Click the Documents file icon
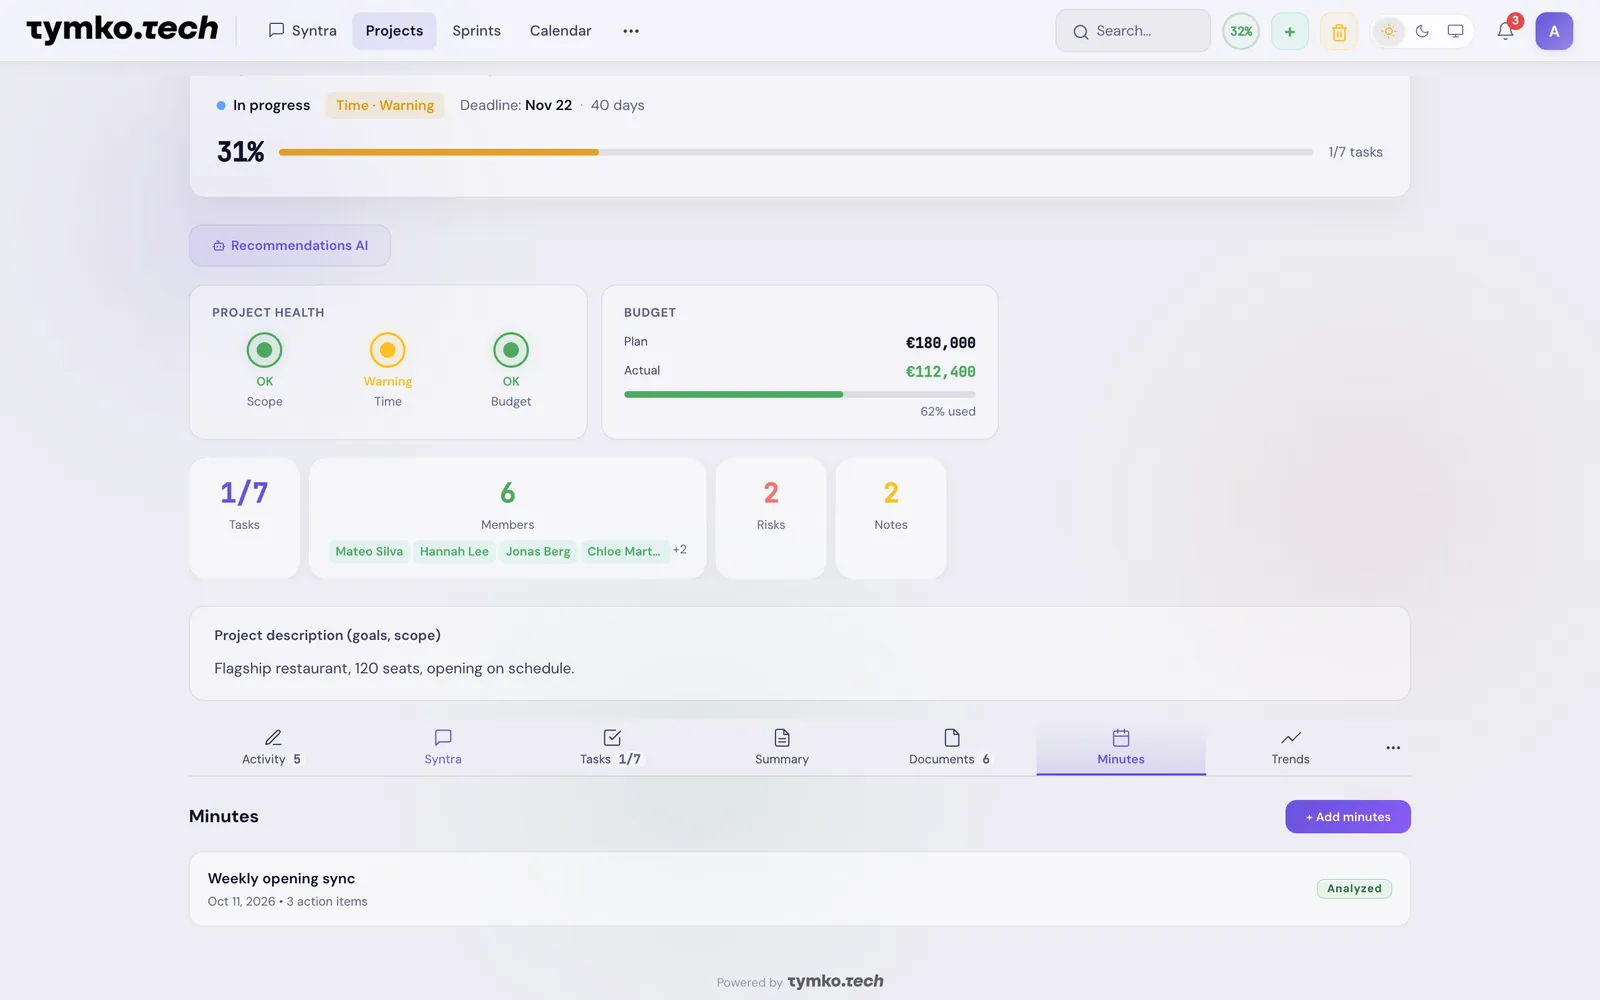This screenshot has width=1600, height=1000. pyautogui.click(x=951, y=738)
